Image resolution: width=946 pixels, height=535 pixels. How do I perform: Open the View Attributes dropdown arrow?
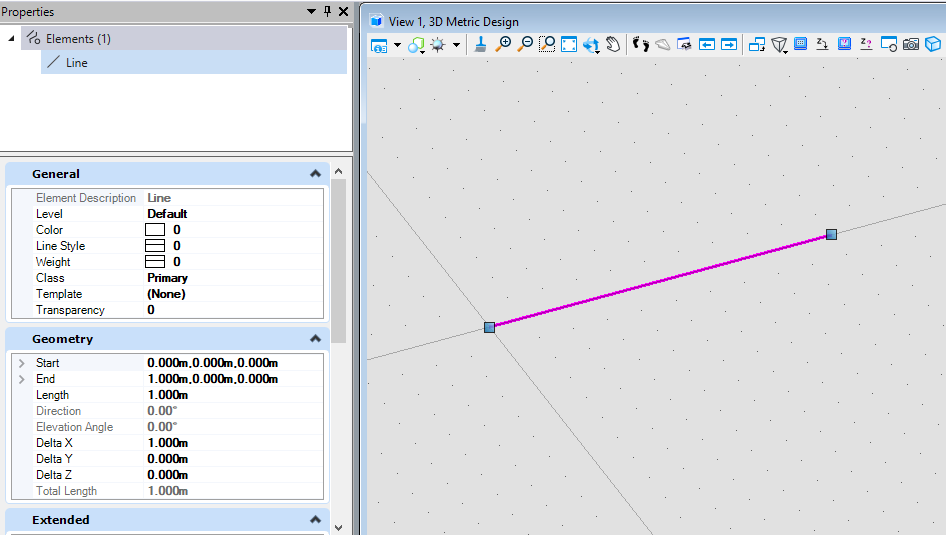tap(397, 45)
